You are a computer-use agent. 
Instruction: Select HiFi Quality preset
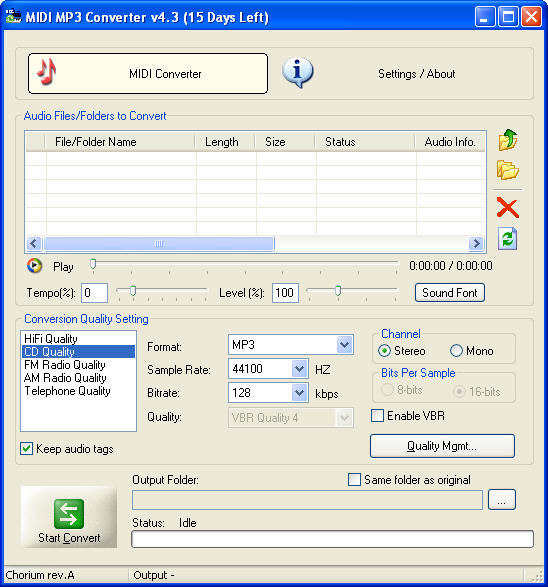(x=78, y=338)
